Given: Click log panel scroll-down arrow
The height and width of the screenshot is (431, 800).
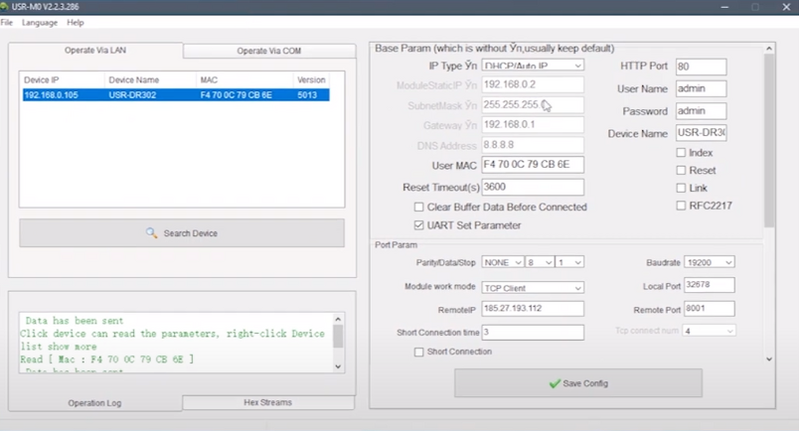Looking at the screenshot, I should pos(338,366).
